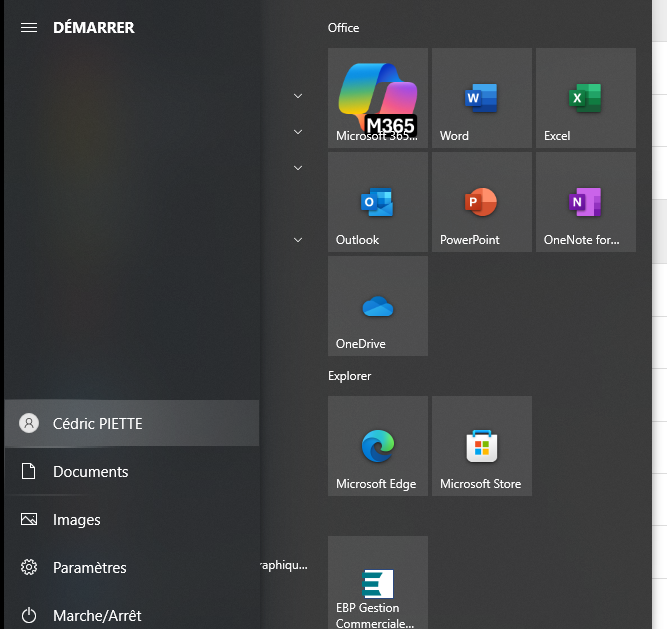
Task: Launch PowerPoint tile
Action: [x=482, y=202]
